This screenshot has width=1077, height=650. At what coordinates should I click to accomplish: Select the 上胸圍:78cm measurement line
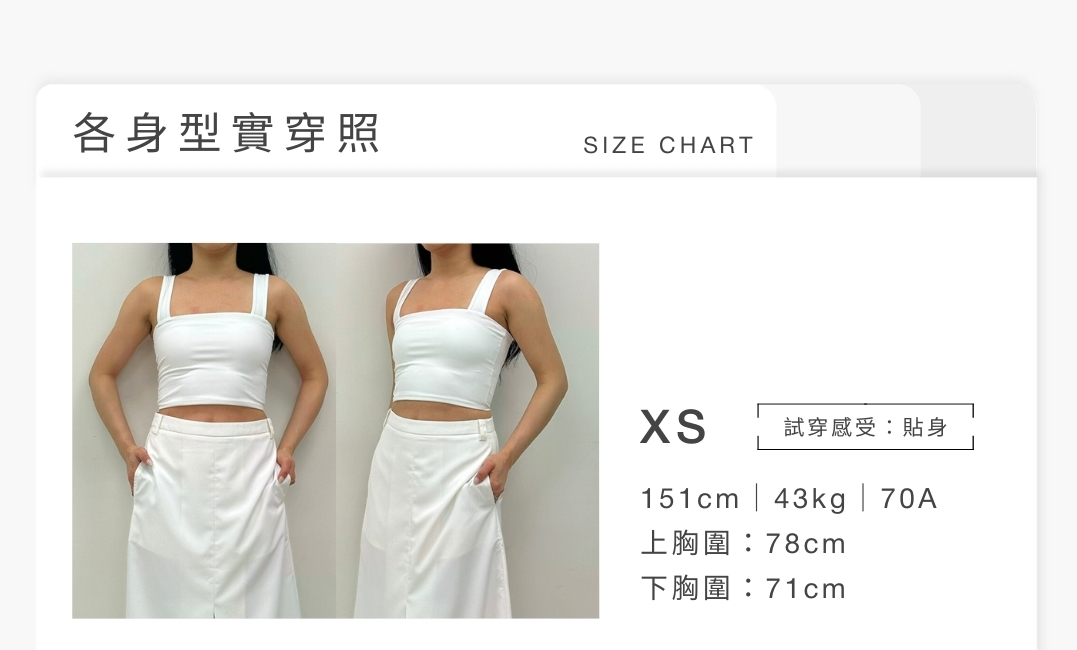[x=743, y=543]
